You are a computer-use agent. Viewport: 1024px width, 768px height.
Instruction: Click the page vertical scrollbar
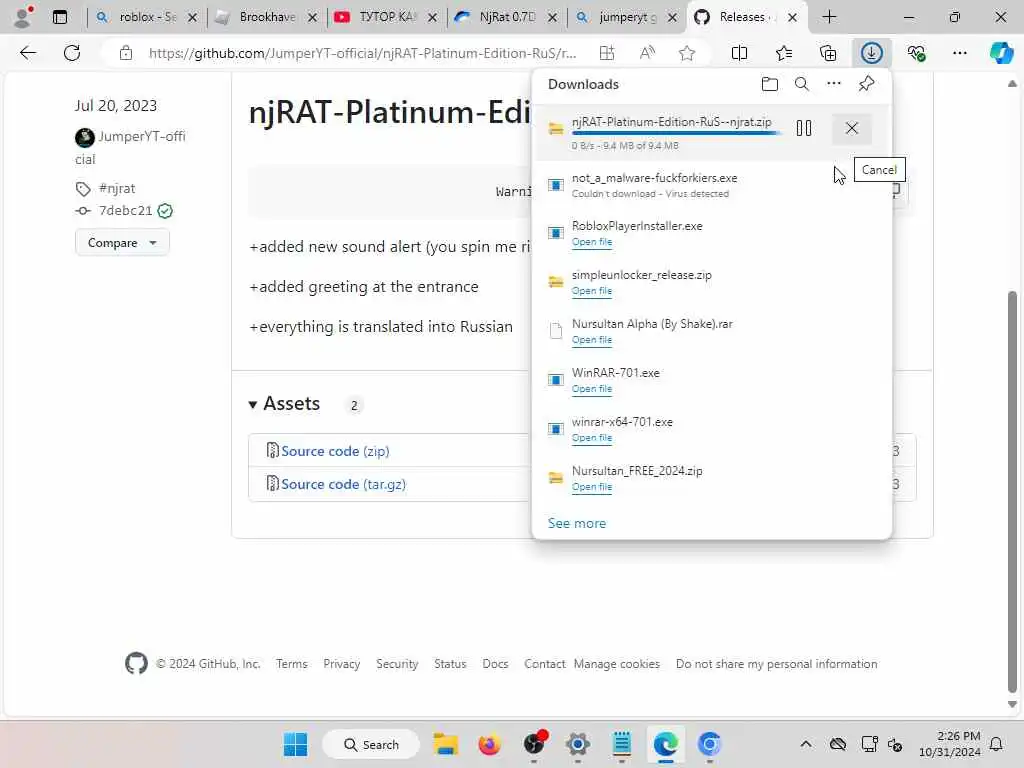(x=1012, y=491)
